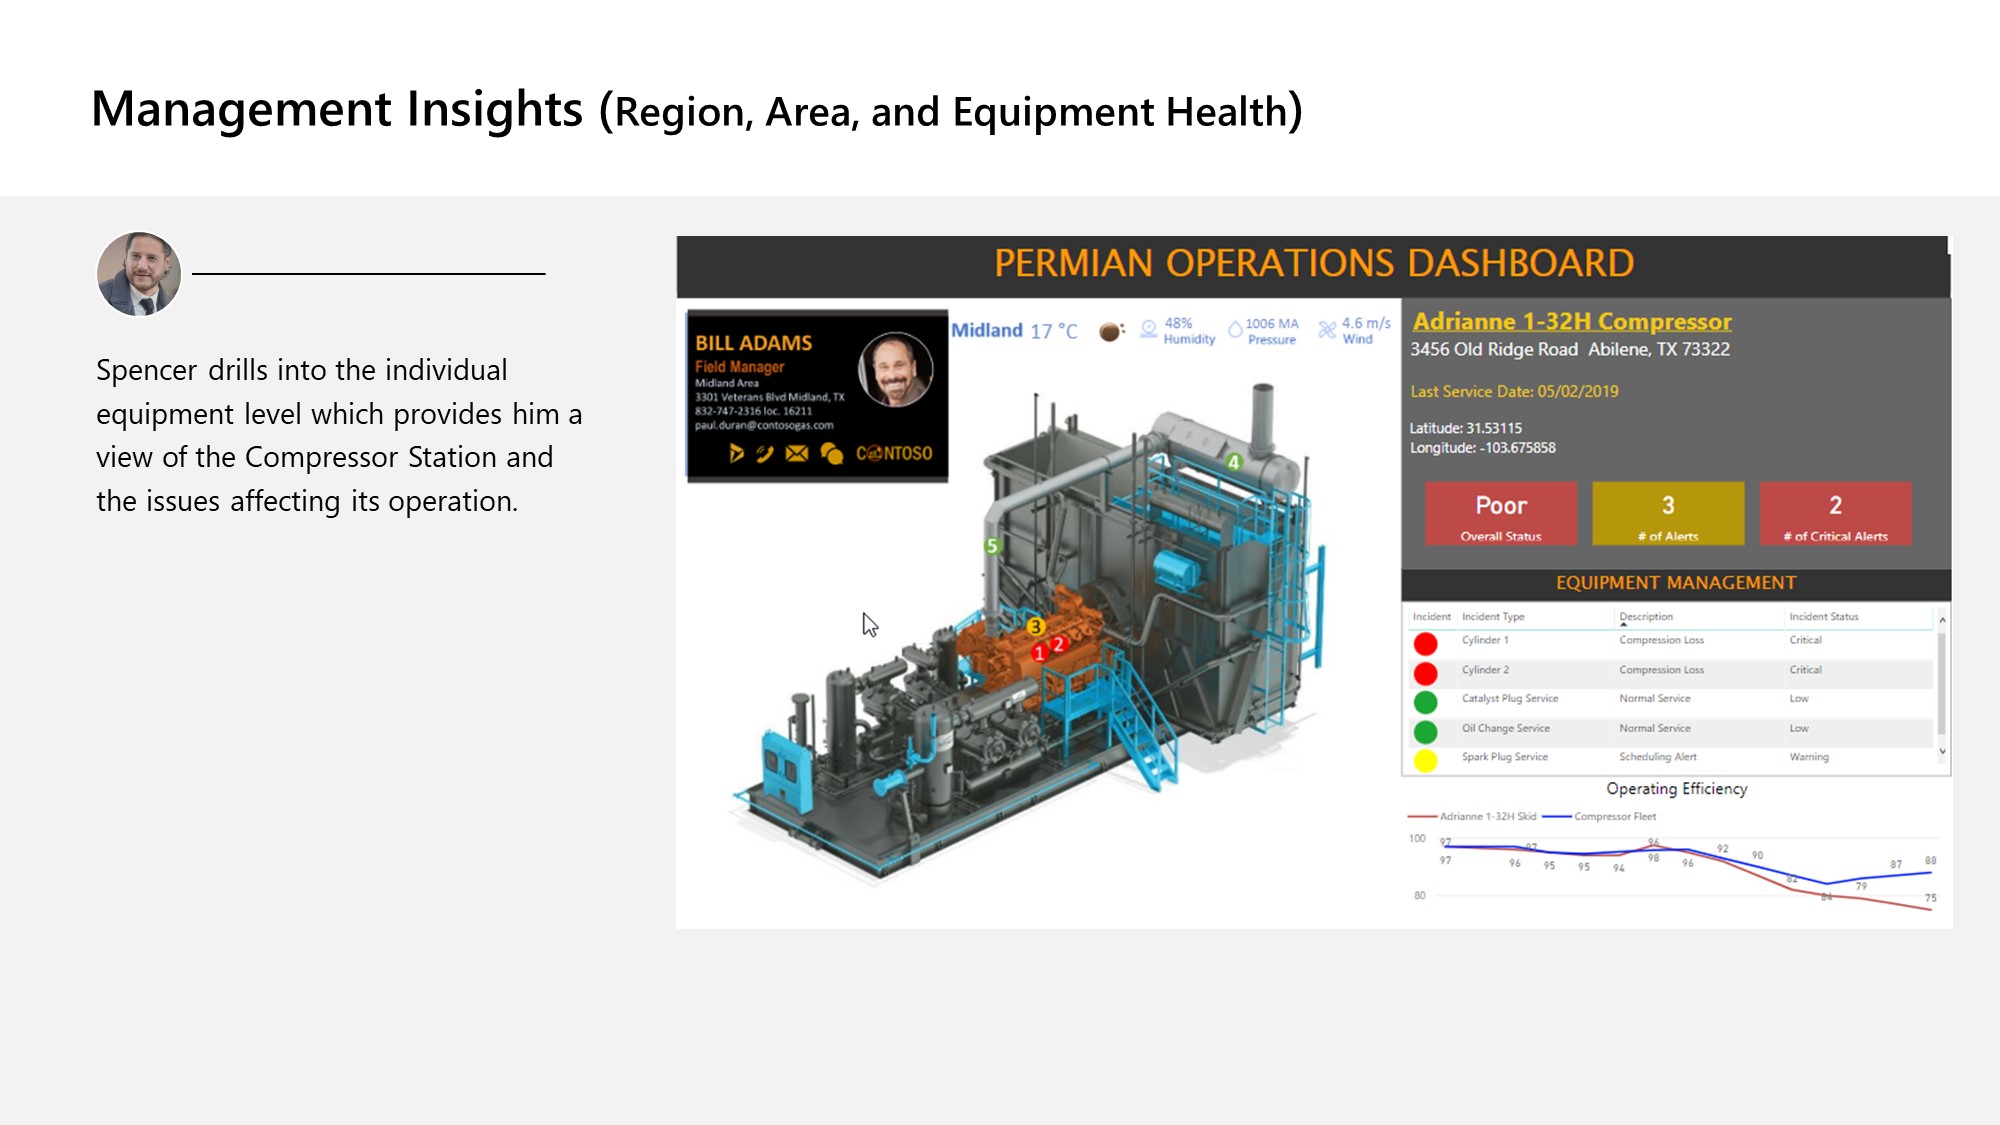Select yellow alert marker 3 on compressor
Image resolution: width=2000 pixels, height=1125 pixels.
(x=1035, y=627)
